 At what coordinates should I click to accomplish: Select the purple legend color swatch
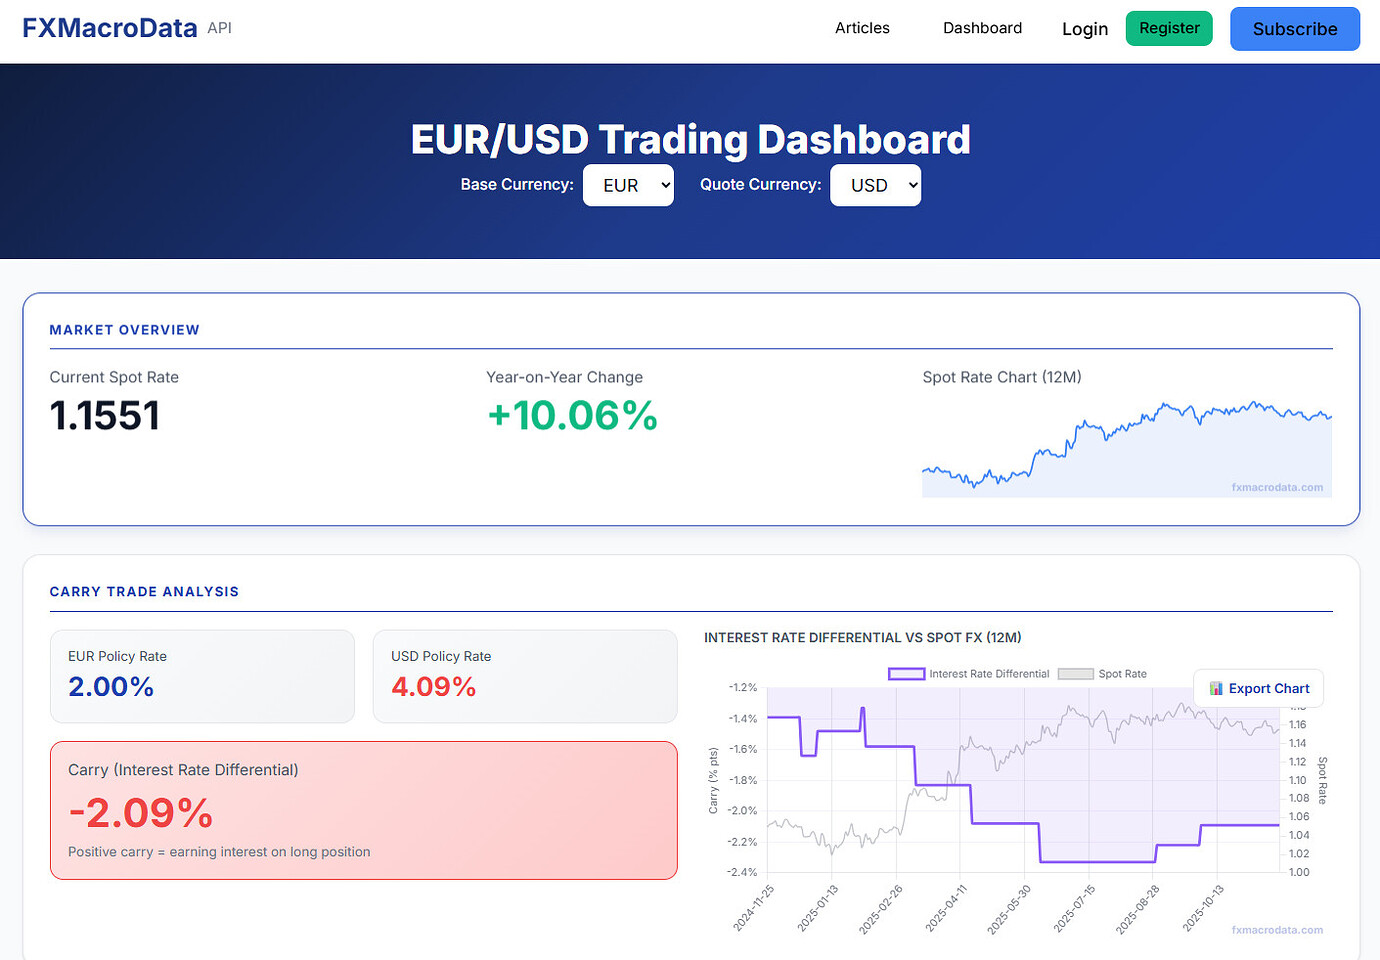(x=906, y=673)
